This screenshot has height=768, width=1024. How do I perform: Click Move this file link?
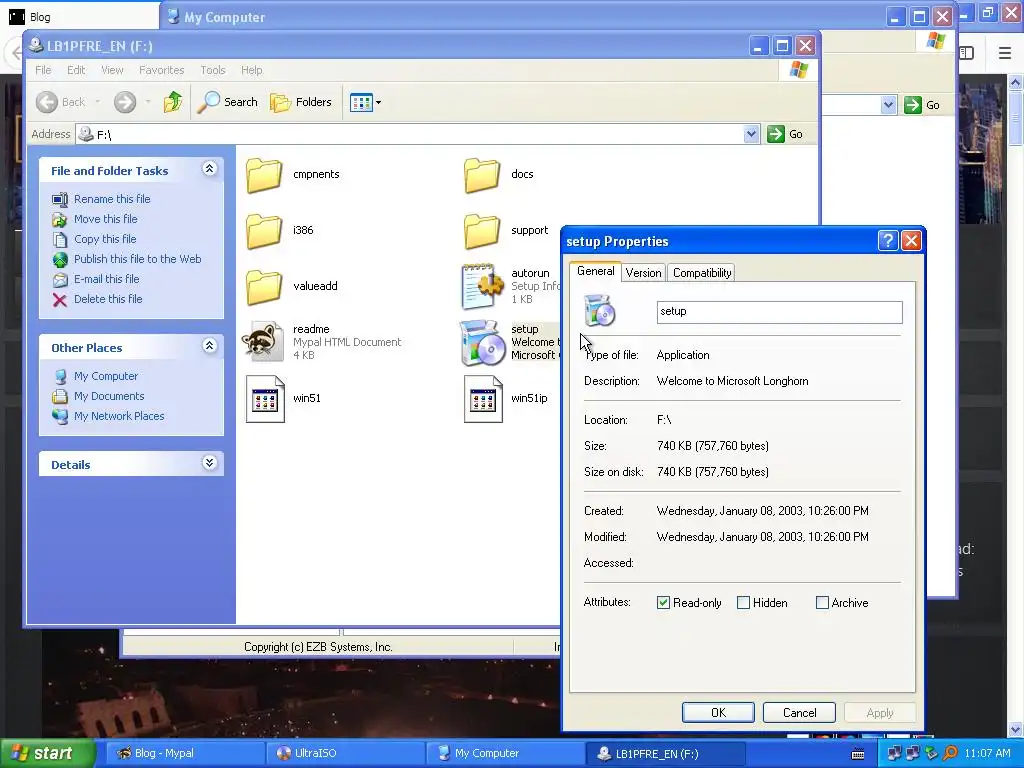(x=105, y=219)
